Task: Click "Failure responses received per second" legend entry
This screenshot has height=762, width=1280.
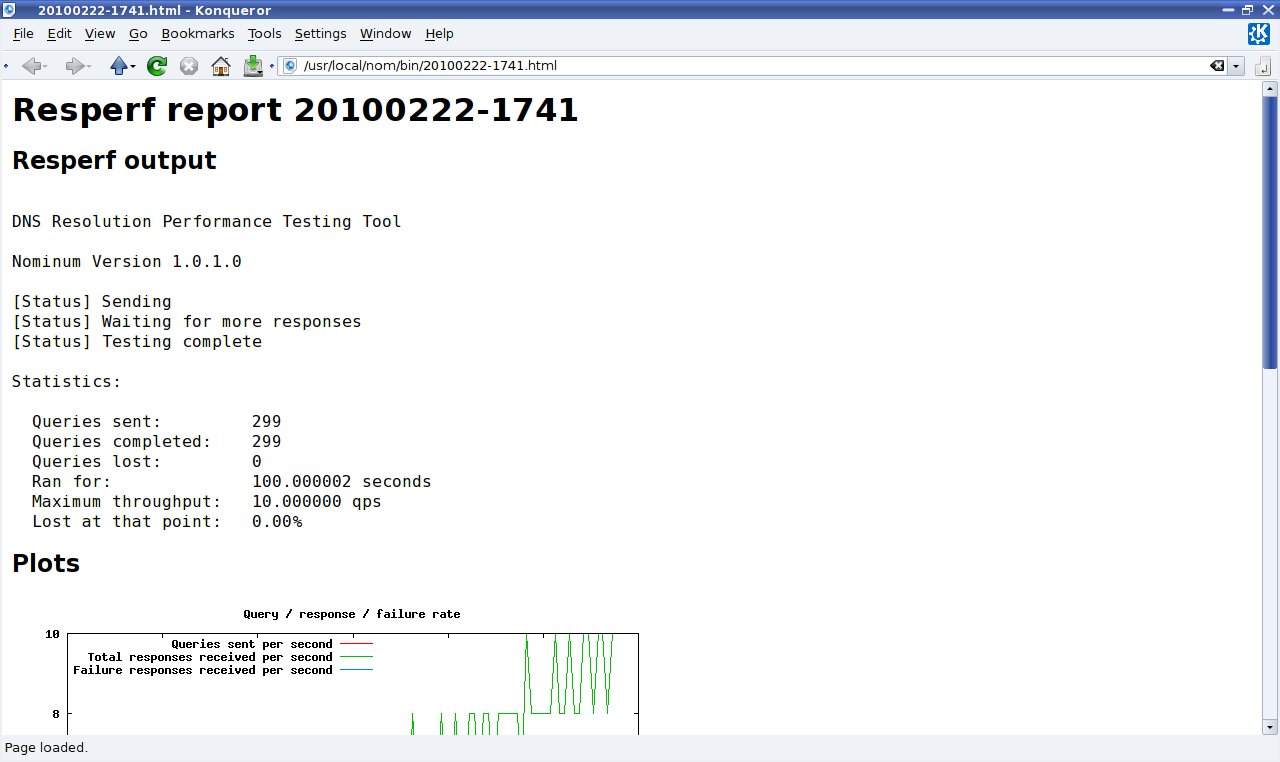Action: [223, 670]
